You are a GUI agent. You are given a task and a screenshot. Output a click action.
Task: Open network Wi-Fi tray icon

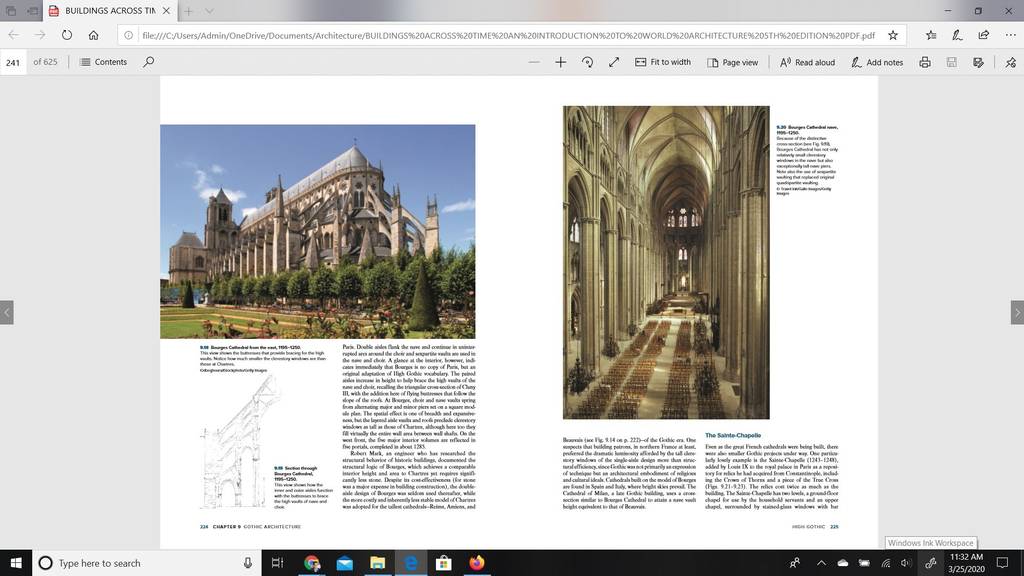pyautogui.click(x=886, y=563)
